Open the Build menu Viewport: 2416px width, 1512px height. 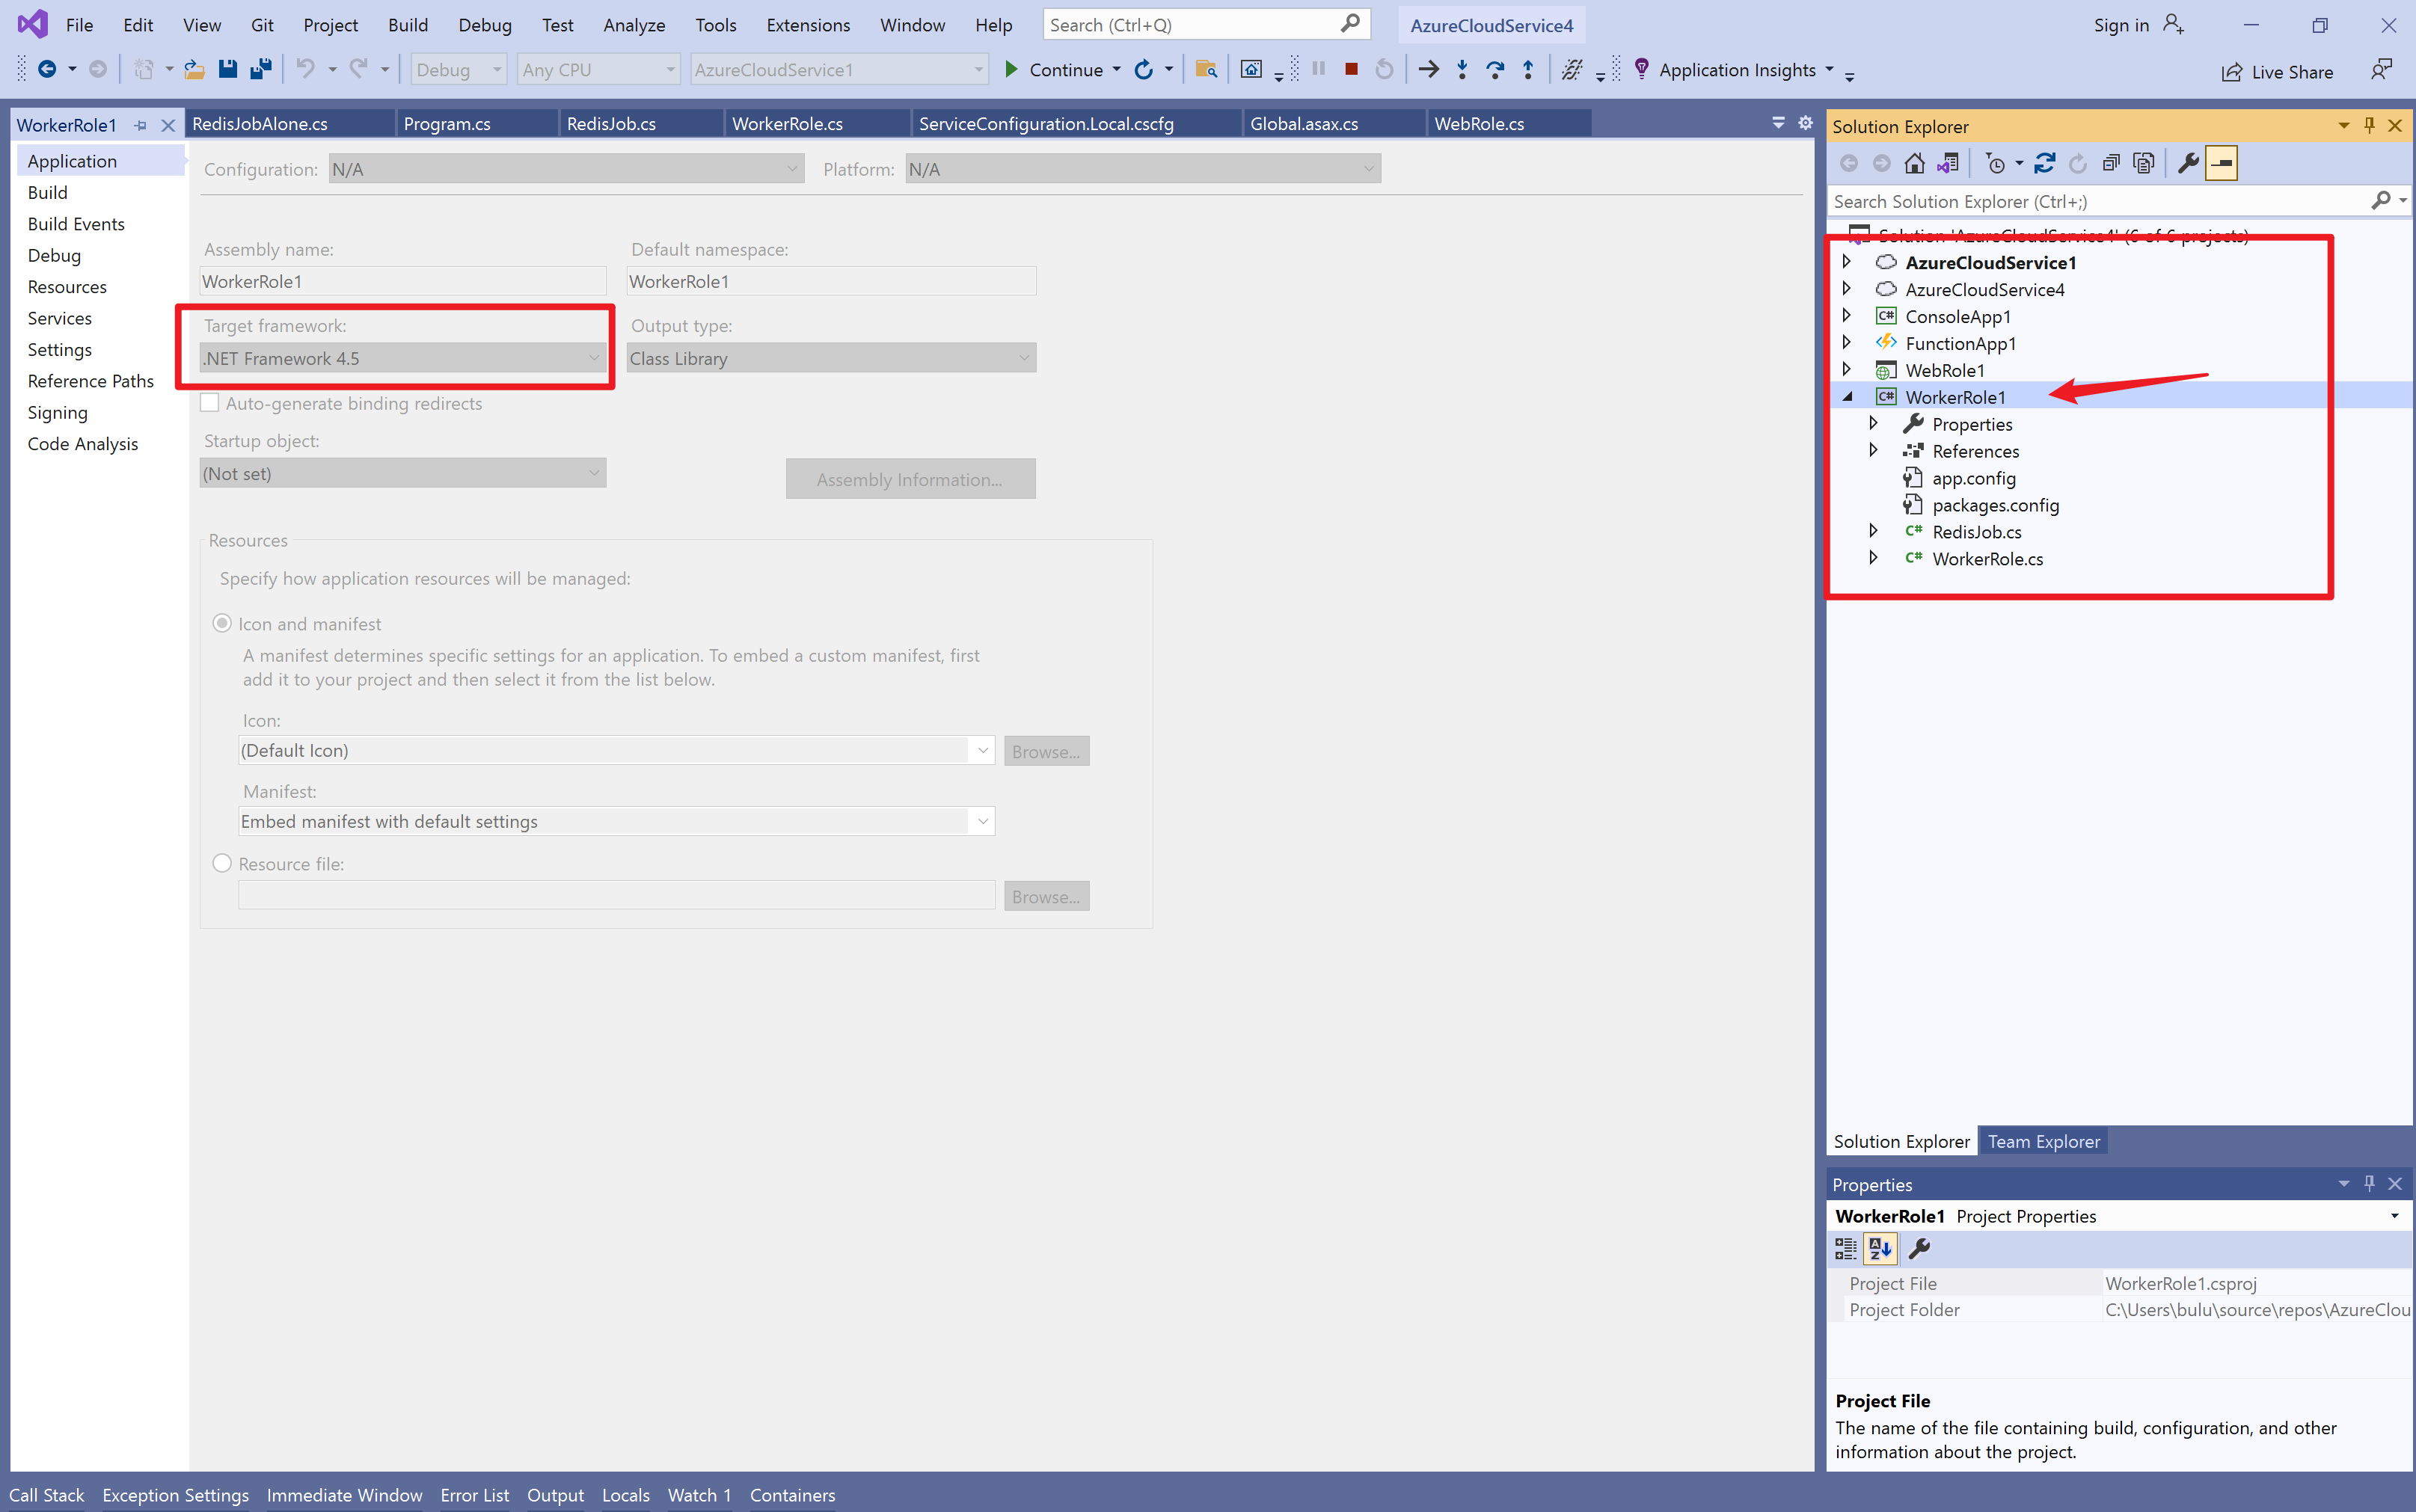pos(407,25)
